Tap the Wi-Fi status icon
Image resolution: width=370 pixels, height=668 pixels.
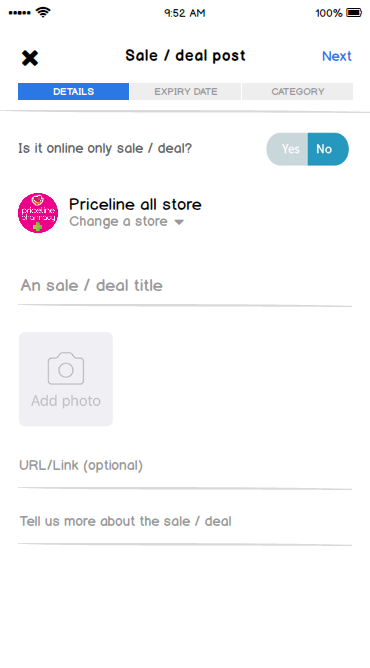tap(43, 12)
